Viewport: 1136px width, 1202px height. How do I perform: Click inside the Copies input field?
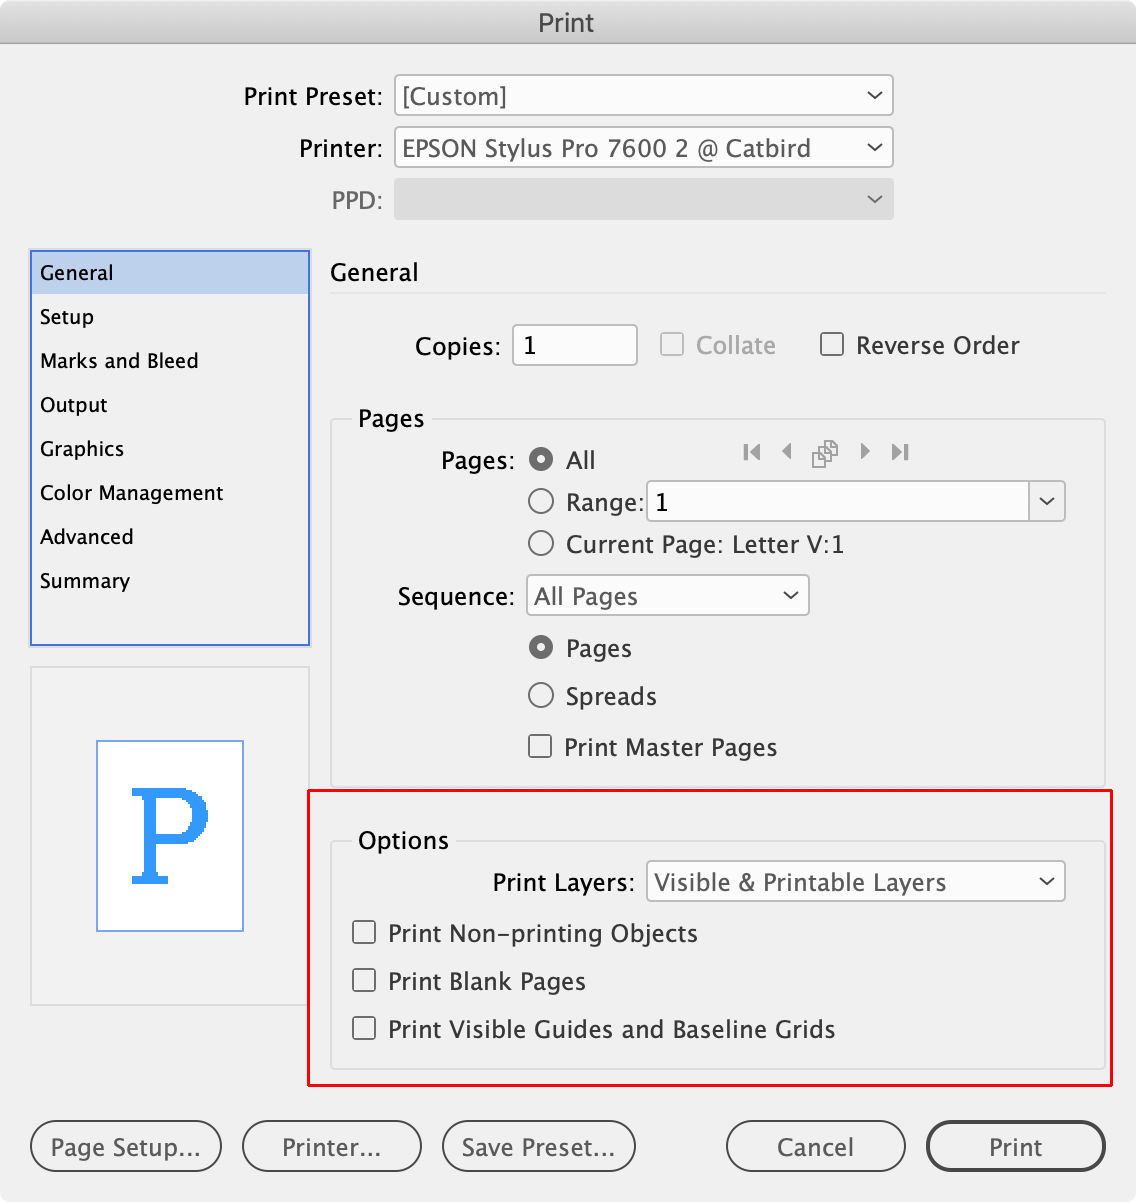574,344
